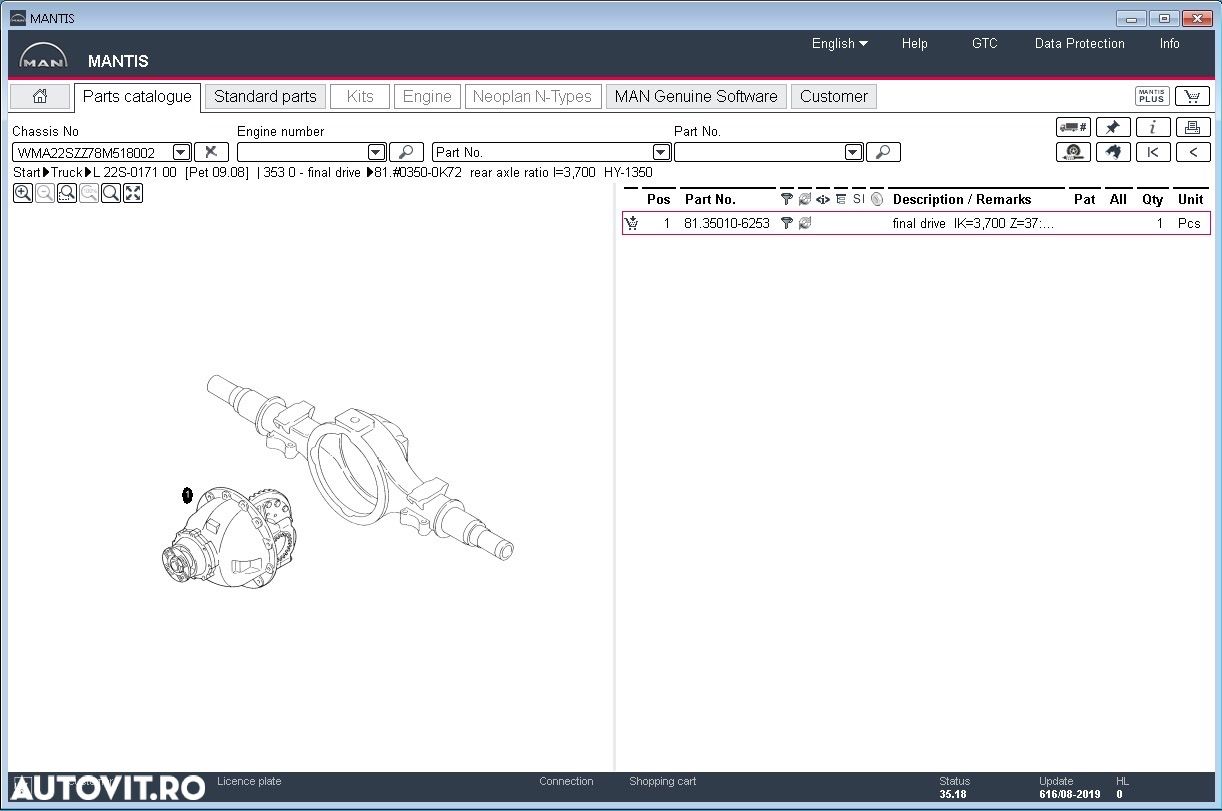Image resolution: width=1222 pixels, height=811 pixels.
Task: Open the Standard parts tab
Action: (265, 96)
